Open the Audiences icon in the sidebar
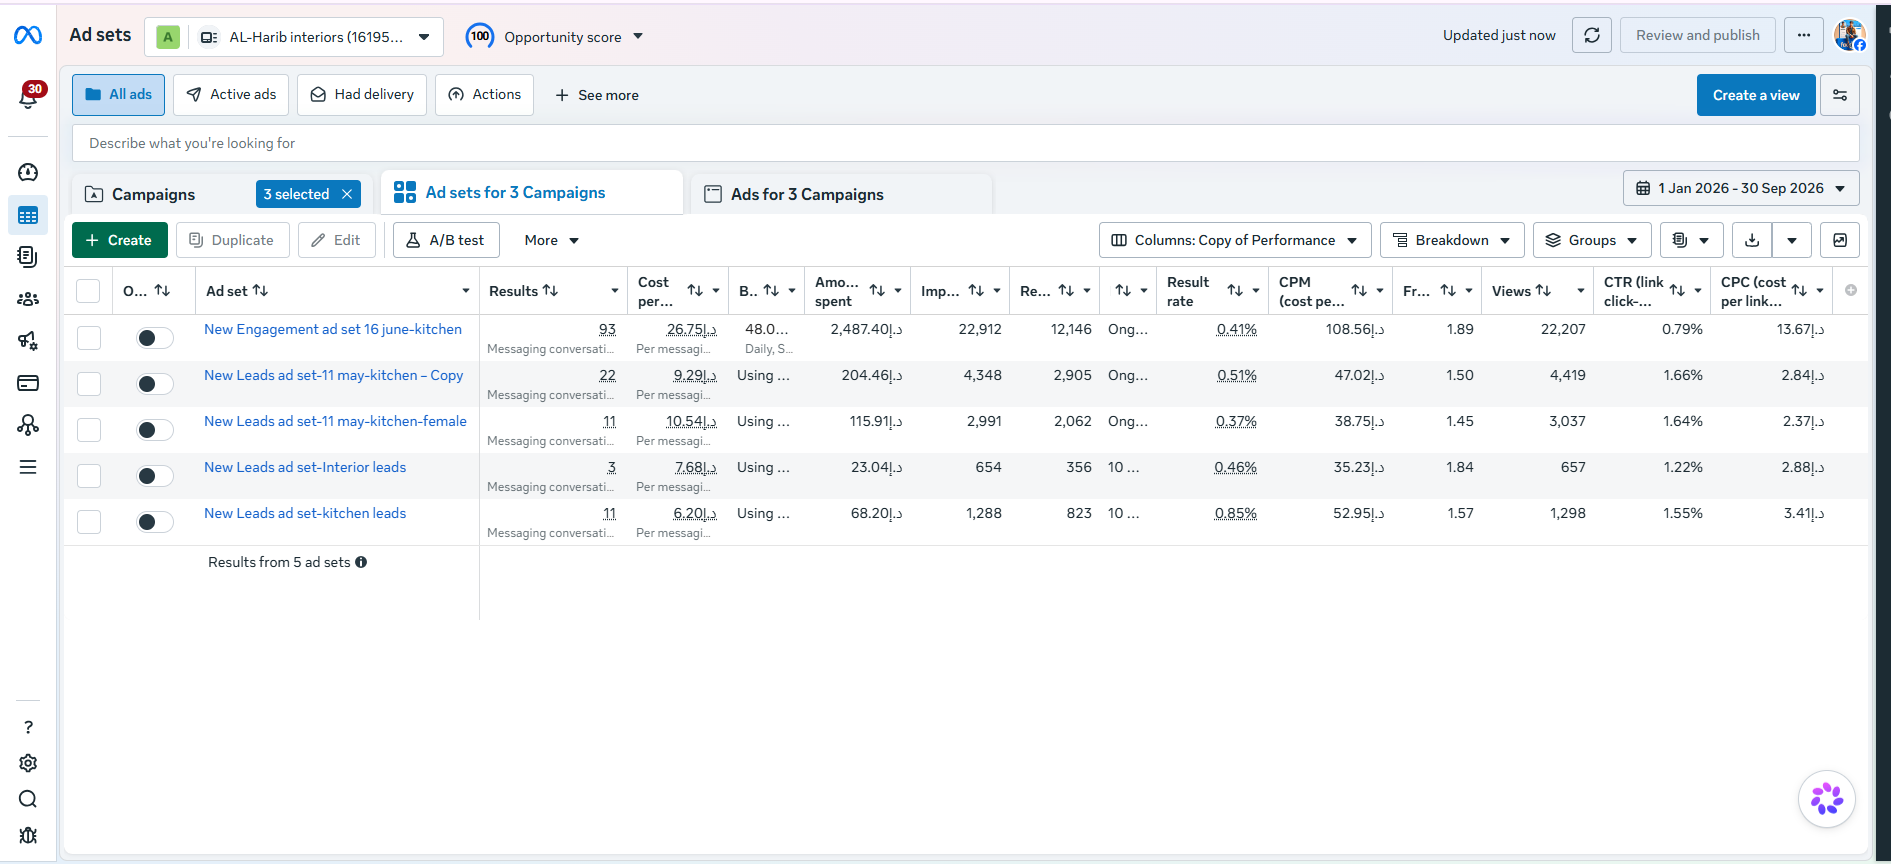 28,298
